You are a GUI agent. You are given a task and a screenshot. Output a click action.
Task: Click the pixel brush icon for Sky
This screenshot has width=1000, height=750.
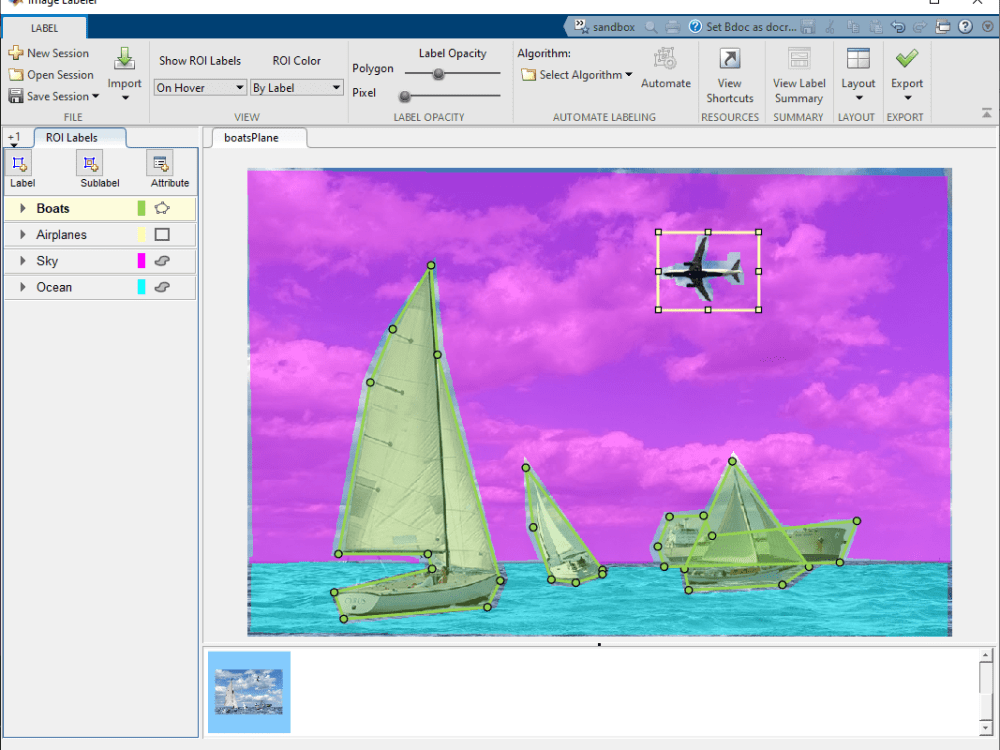pos(162,260)
